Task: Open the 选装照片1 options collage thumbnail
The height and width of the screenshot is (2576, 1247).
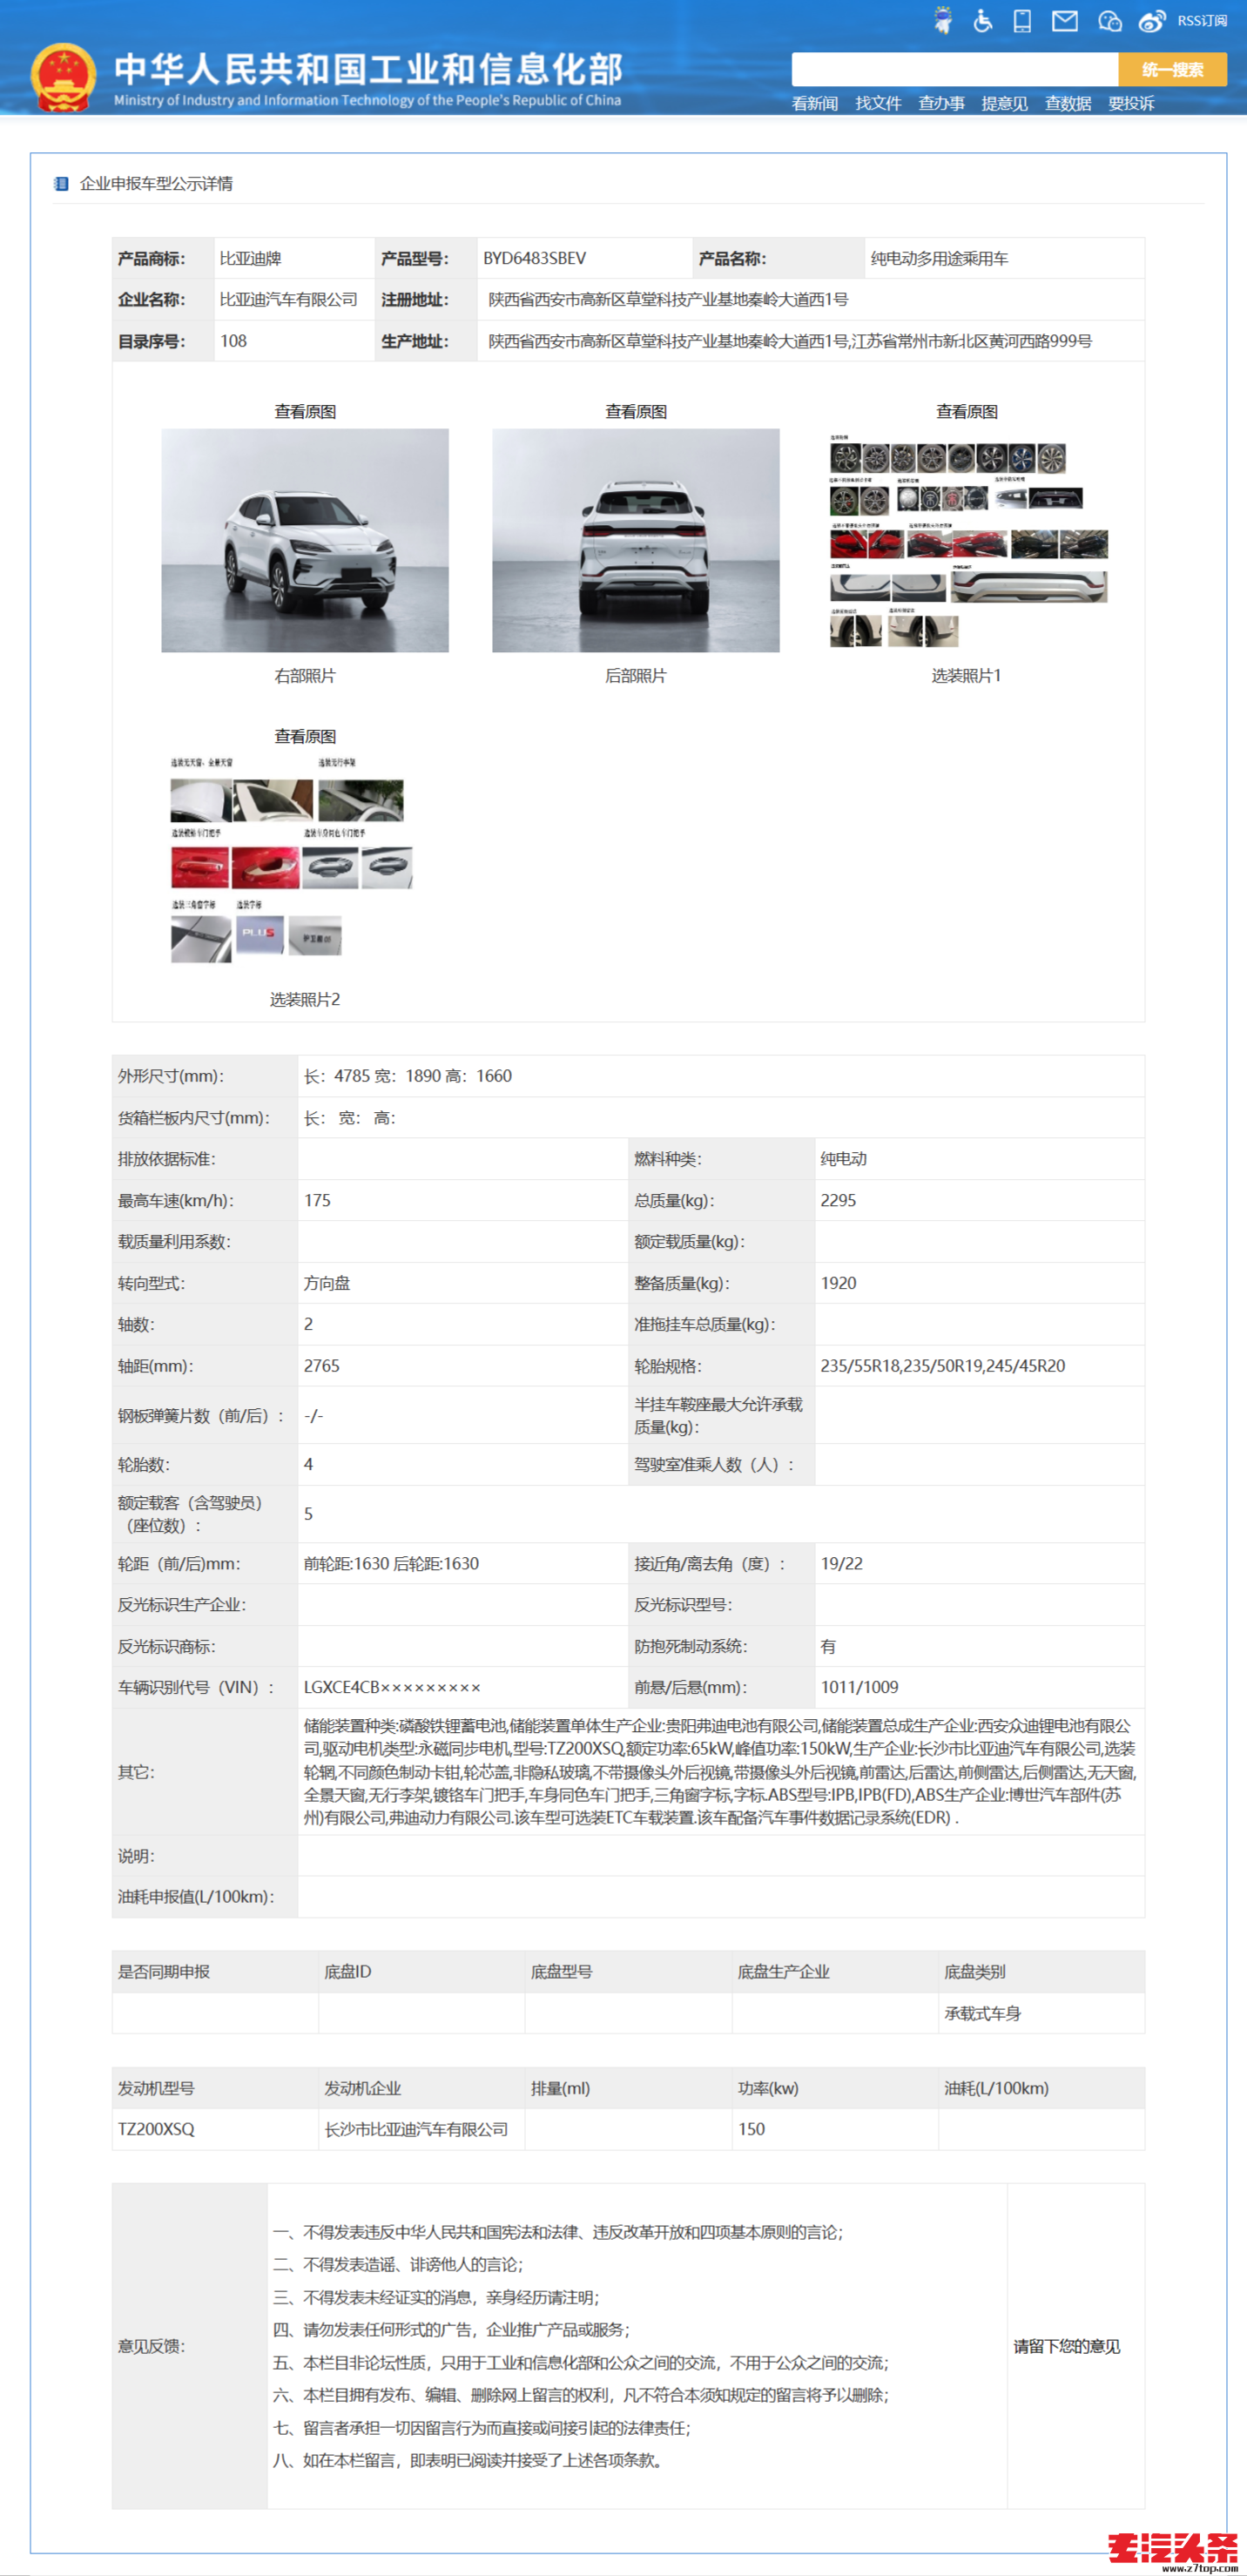Action: 968,540
